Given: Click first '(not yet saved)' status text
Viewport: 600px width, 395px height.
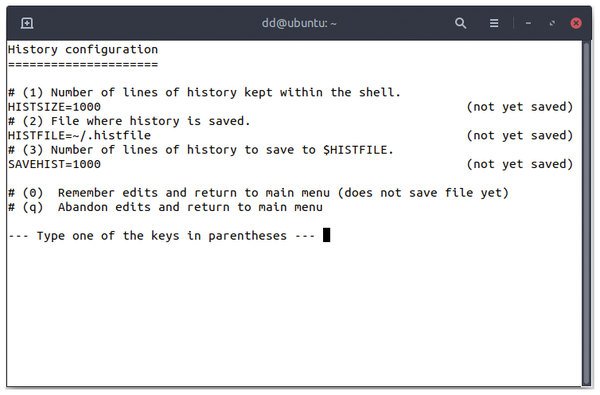Looking at the screenshot, I should [520, 107].
